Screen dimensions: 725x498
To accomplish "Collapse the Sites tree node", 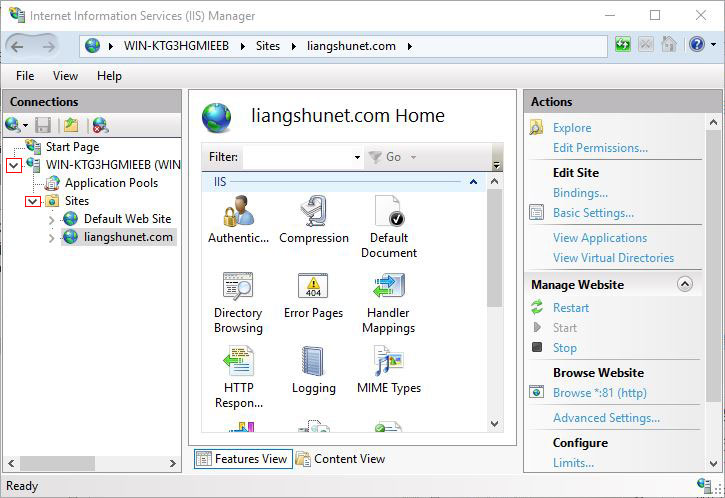I will [x=32, y=202].
